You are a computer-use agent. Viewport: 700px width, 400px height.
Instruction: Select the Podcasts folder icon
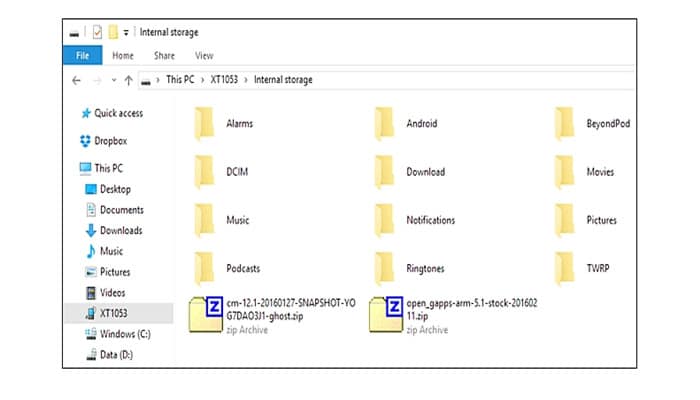click(x=204, y=268)
